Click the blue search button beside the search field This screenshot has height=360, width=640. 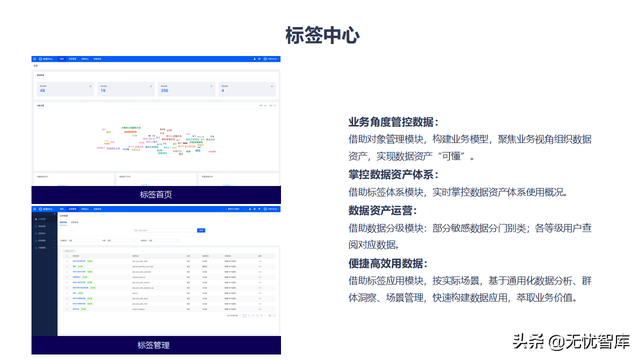pyautogui.click(x=201, y=231)
